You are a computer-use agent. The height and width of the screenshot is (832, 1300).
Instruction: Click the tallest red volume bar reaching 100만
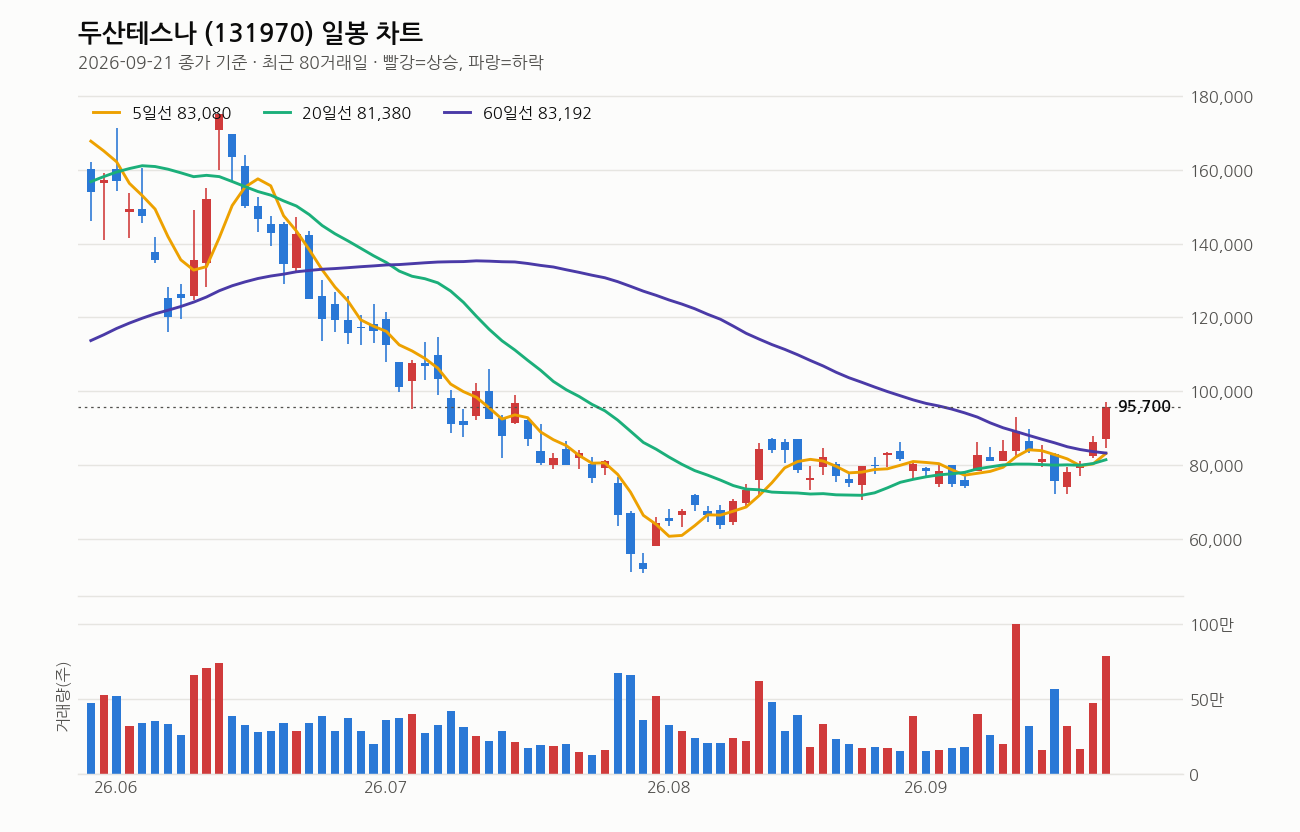[1016, 699]
